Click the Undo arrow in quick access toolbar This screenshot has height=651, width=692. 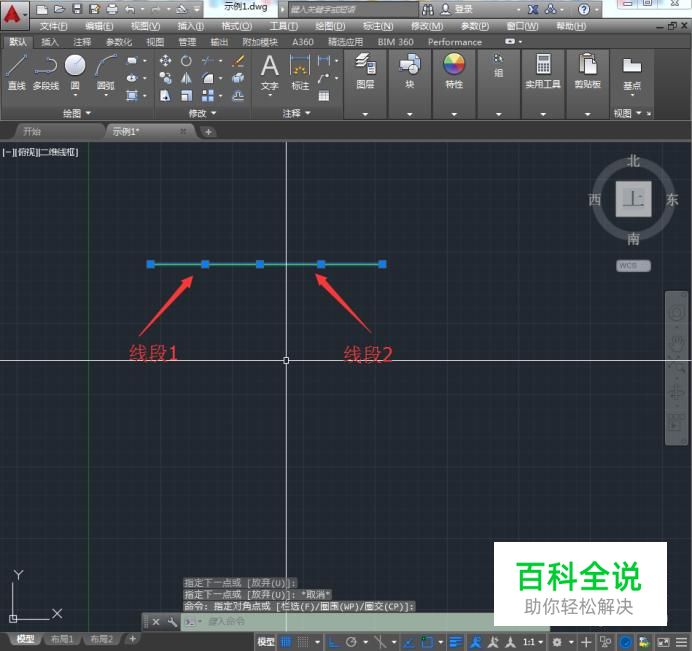[x=130, y=9]
